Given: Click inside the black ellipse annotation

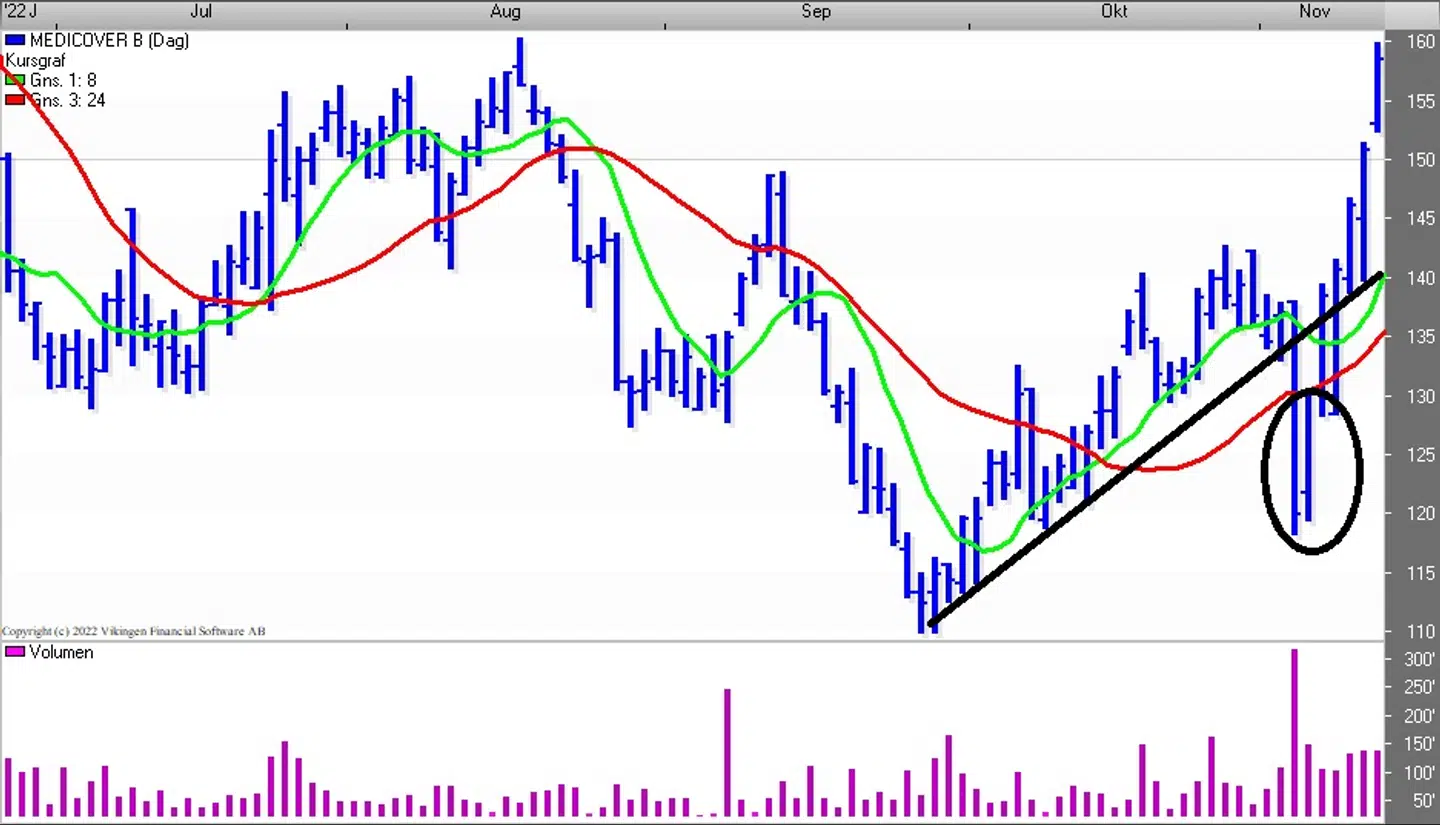Looking at the screenshot, I should point(1312,470).
